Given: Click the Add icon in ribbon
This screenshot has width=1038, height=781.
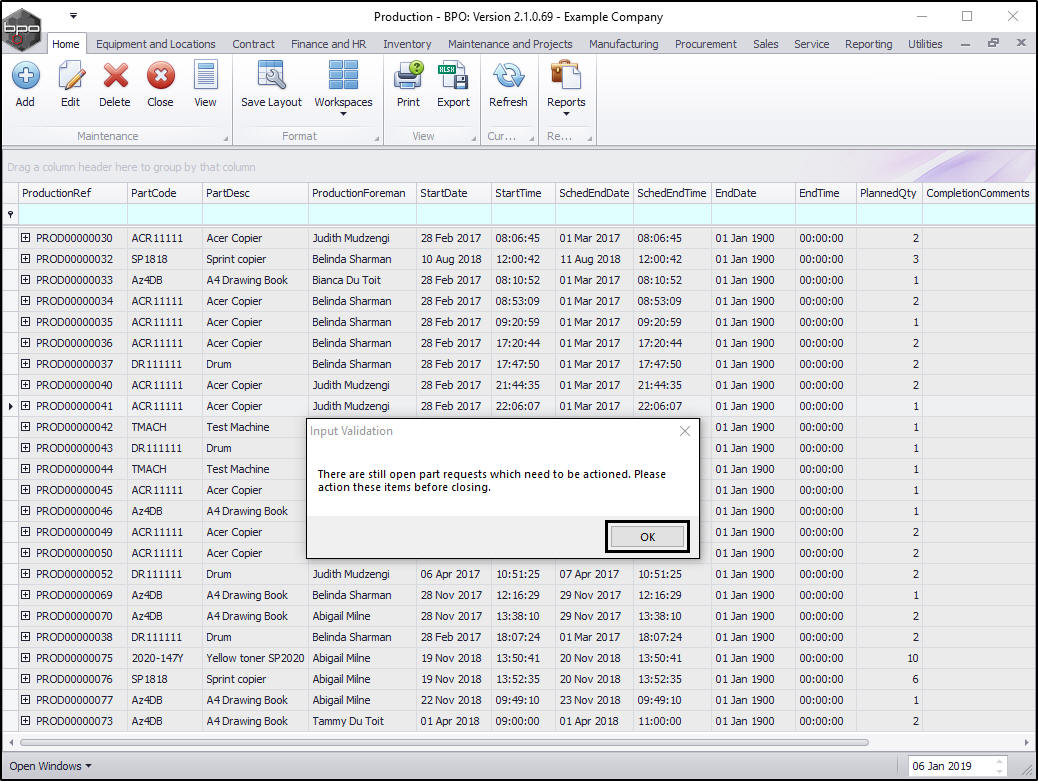Looking at the screenshot, I should click(25, 84).
